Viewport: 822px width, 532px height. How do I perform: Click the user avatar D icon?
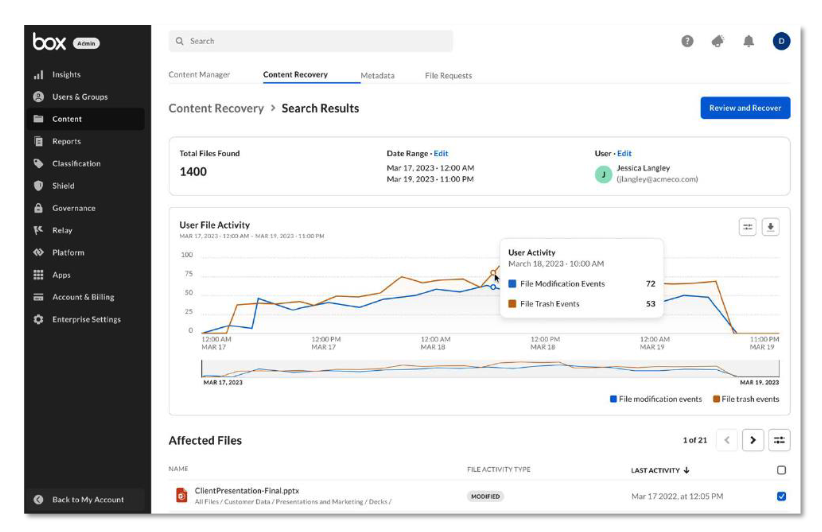(x=781, y=41)
